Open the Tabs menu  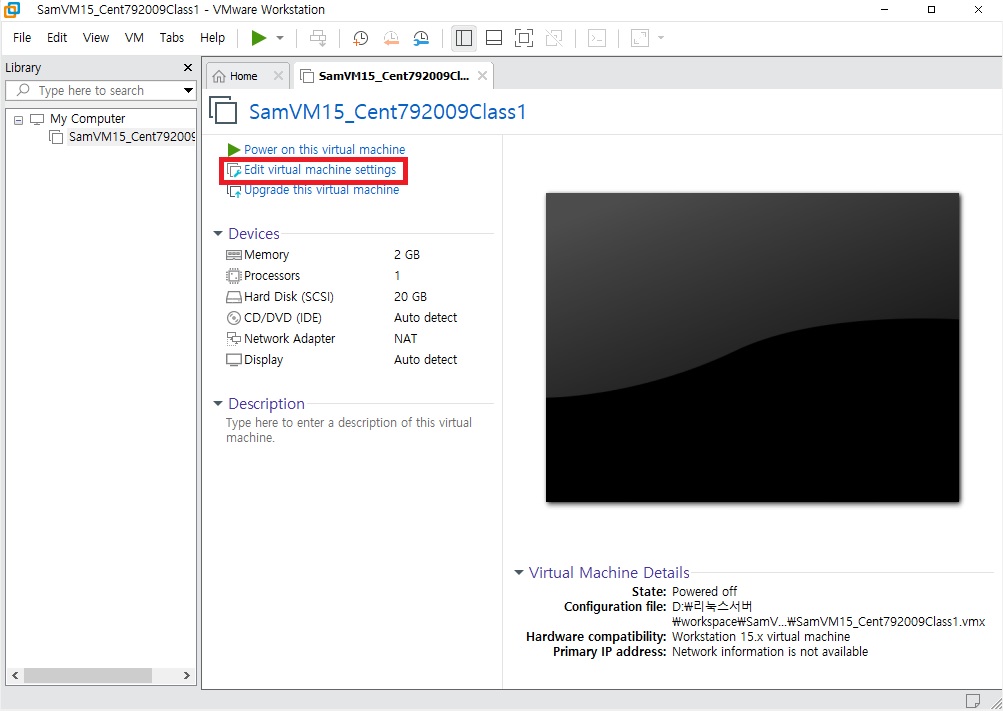coord(172,38)
